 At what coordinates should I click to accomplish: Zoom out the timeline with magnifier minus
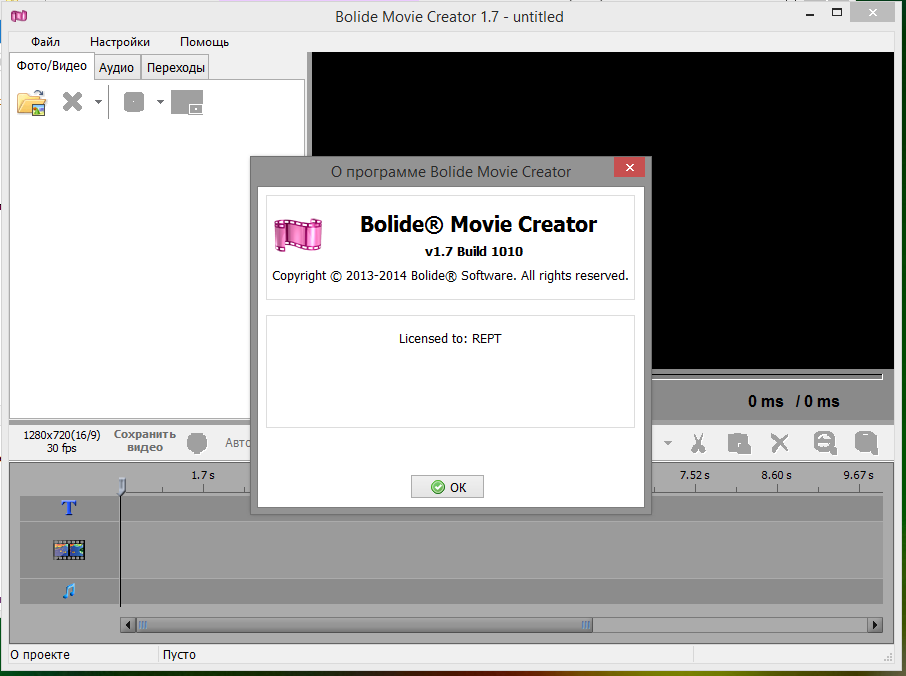tap(825, 443)
